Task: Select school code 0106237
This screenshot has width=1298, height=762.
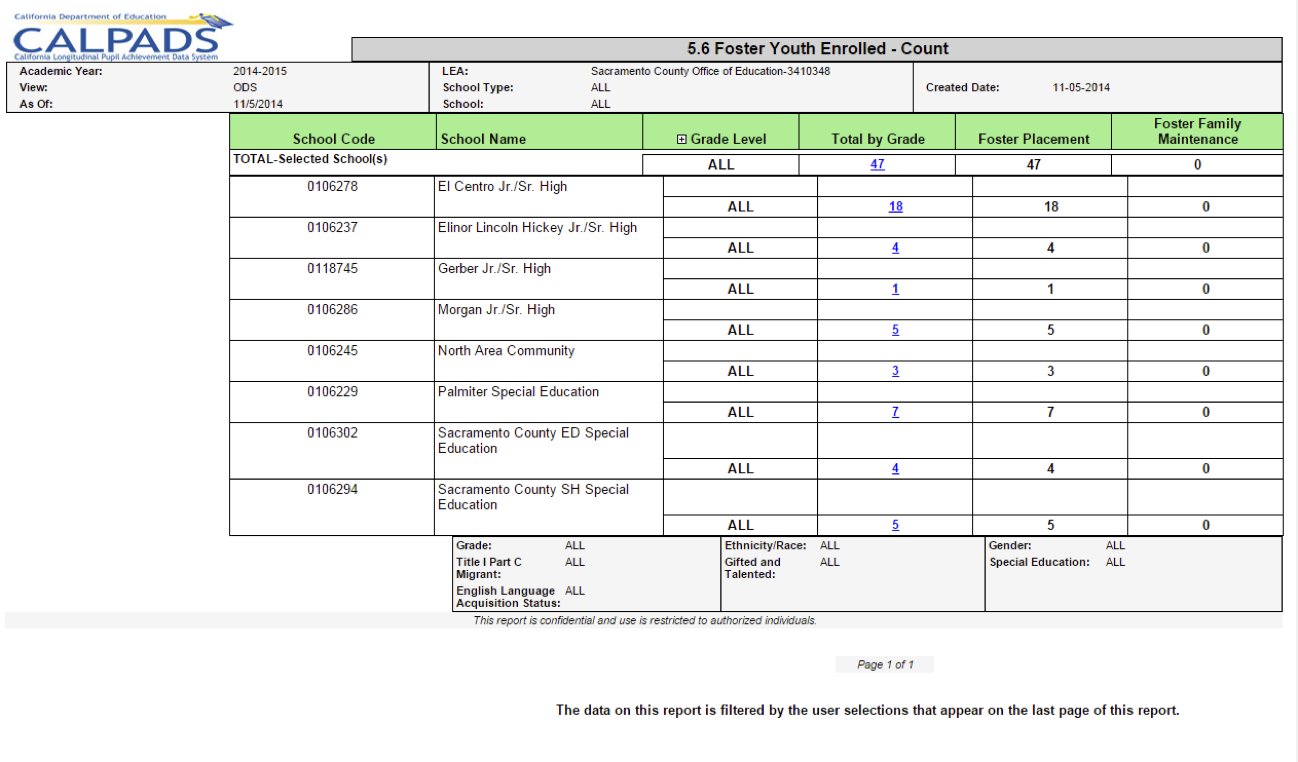Action: [332, 227]
